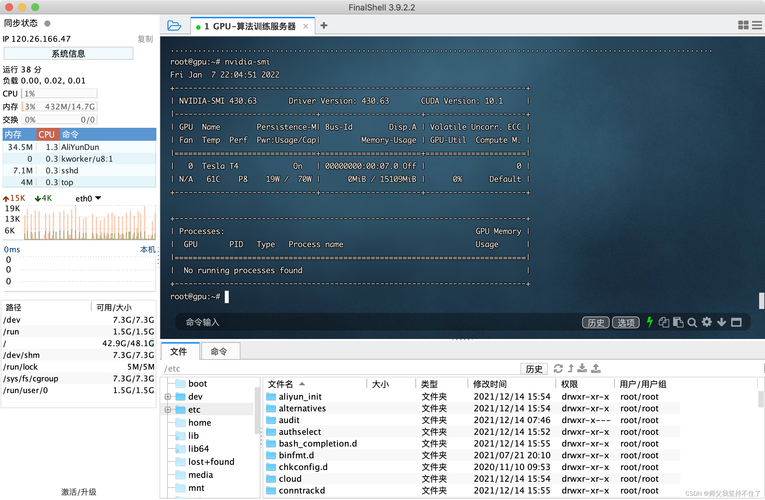This screenshot has width=765, height=500.
Task: Select the GPU-算法训练服务器 session tab
Action: tap(252, 26)
